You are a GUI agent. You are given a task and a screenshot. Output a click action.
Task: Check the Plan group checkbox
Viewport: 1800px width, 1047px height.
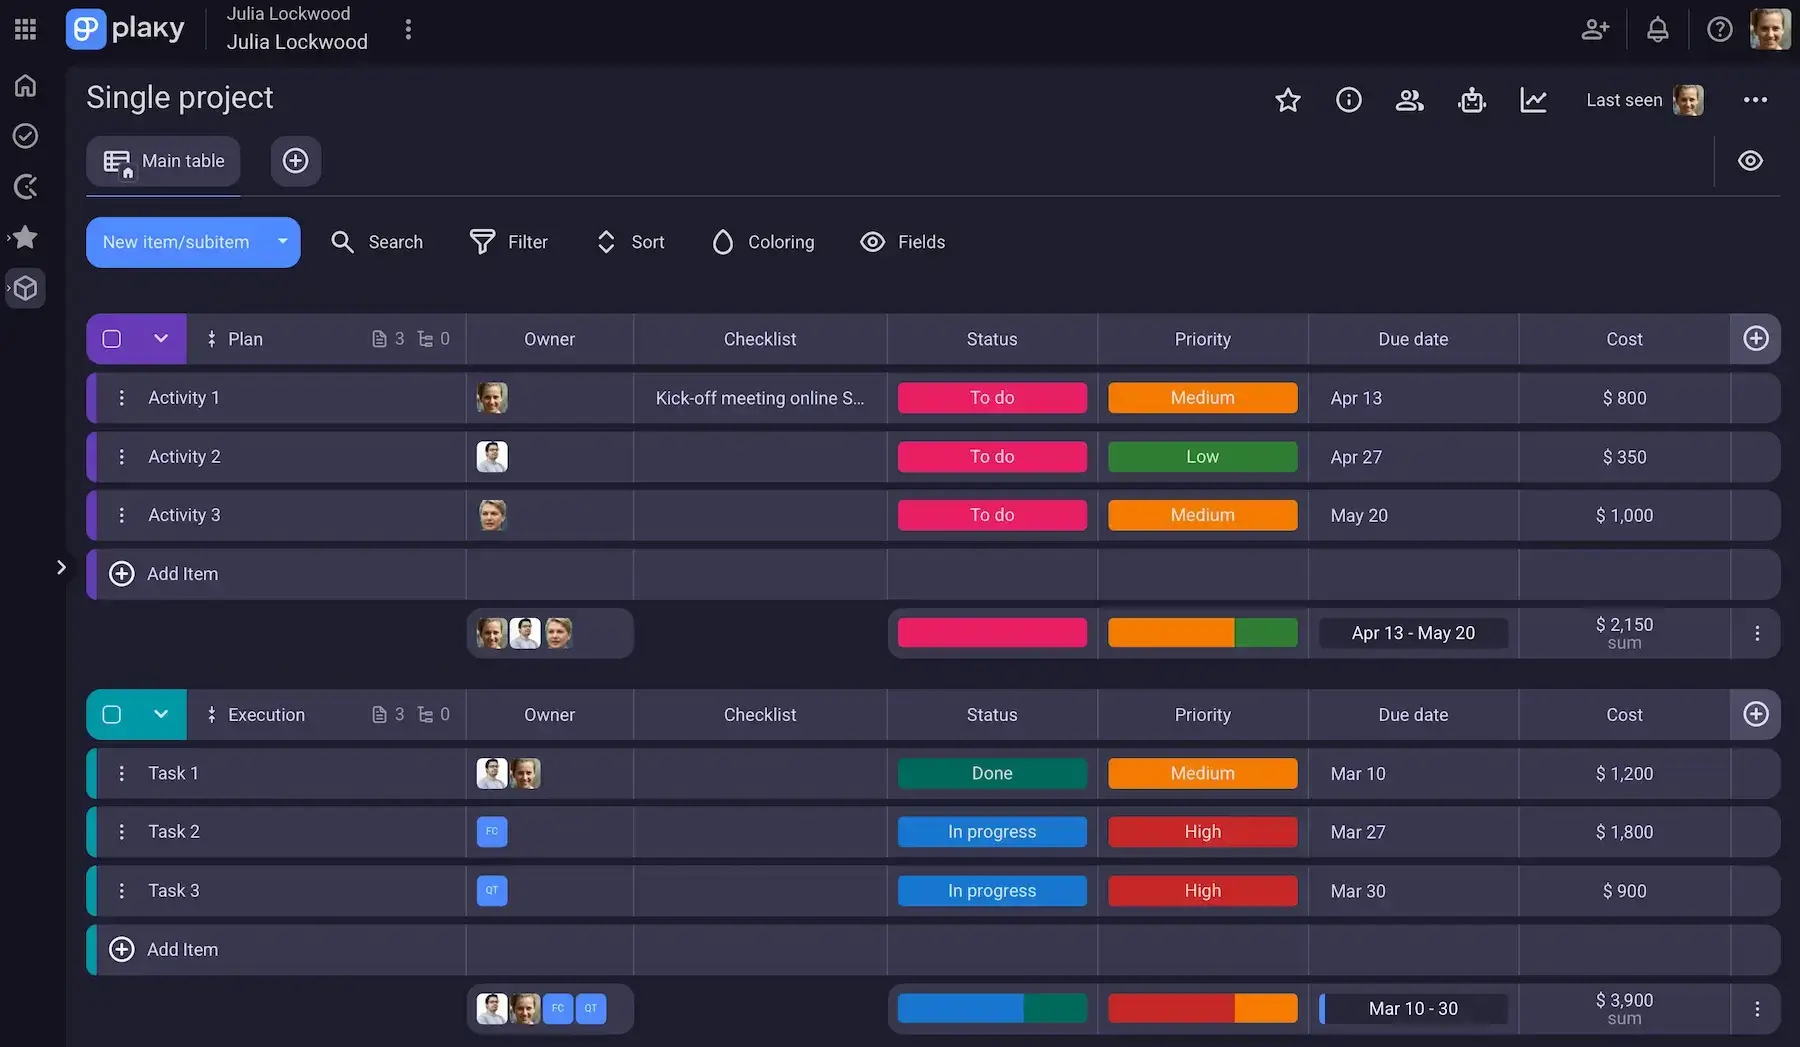point(111,338)
